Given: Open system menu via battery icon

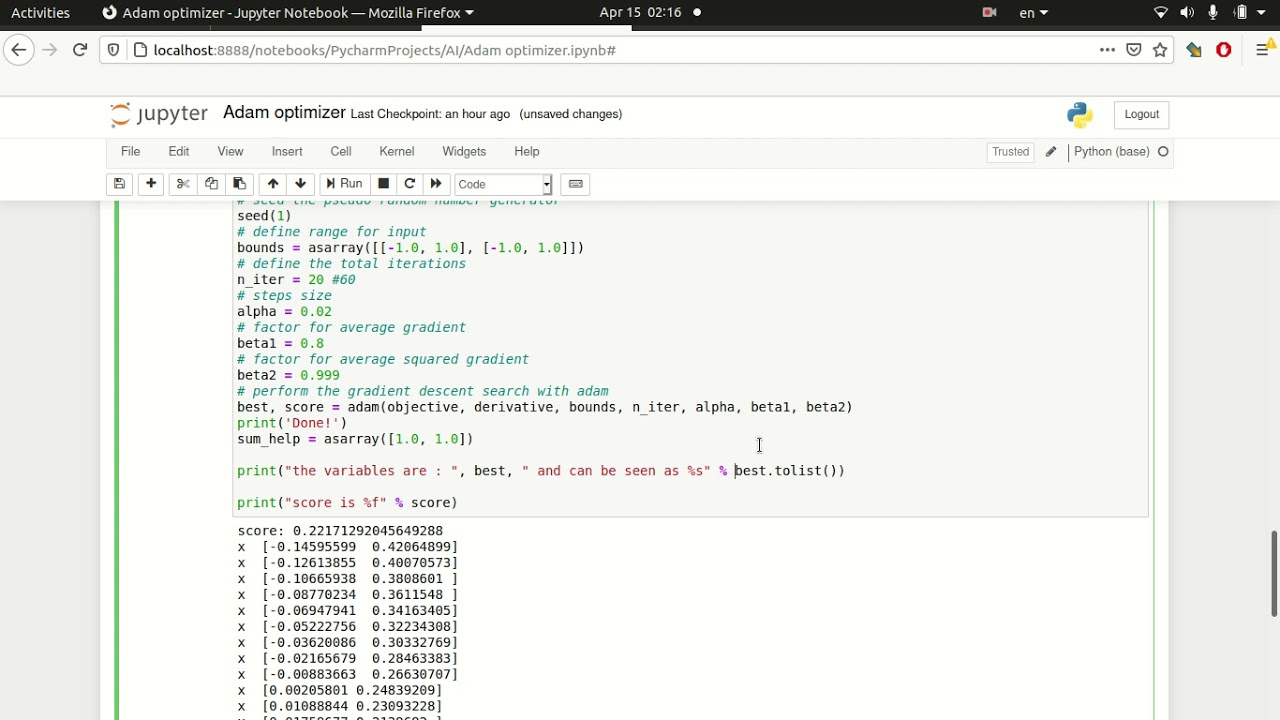Looking at the screenshot, I should point(1242,13).
